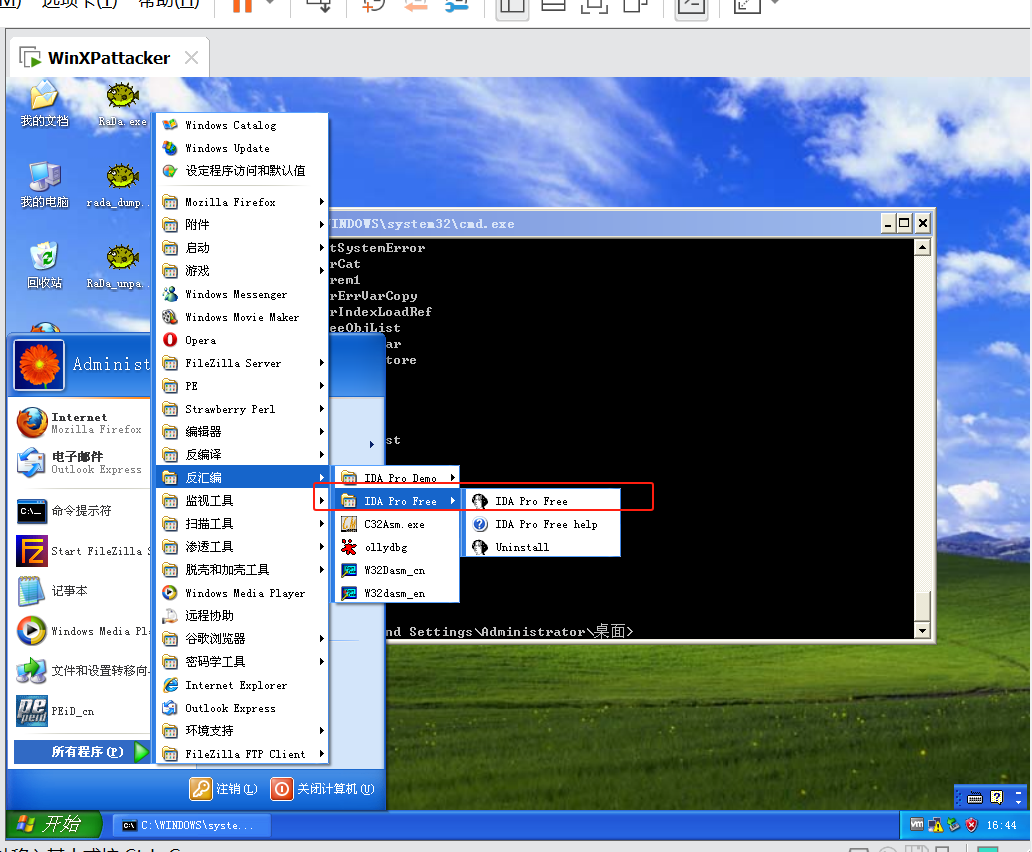
Task: Open IDA Pro Free help
Action: tap(543, 524)
